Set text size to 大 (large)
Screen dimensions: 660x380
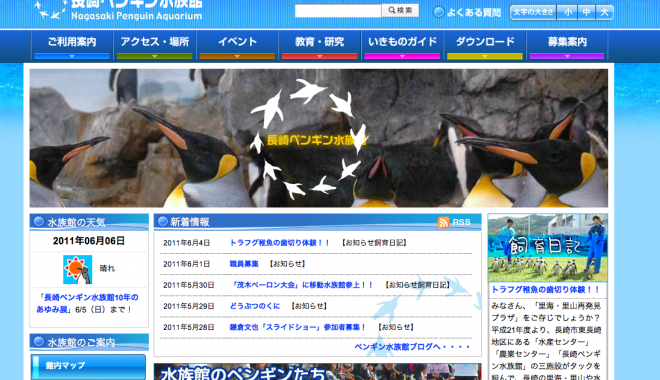(x=604, y=13)
